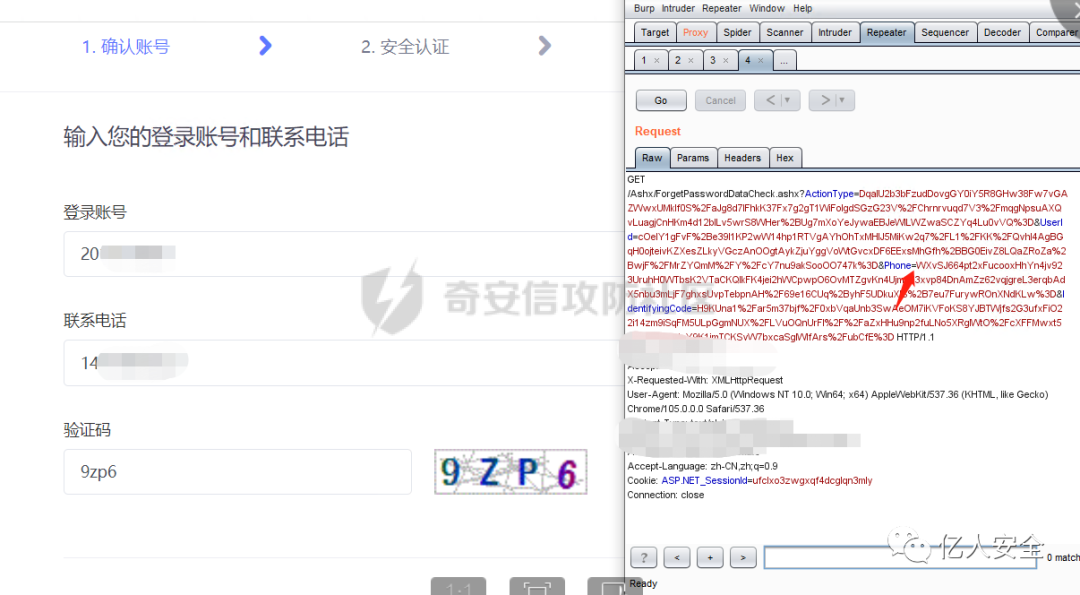Go back to the previous request in history
Image resolution: width=1080 pixels, height=595 pixels.
tap(770, 101)
